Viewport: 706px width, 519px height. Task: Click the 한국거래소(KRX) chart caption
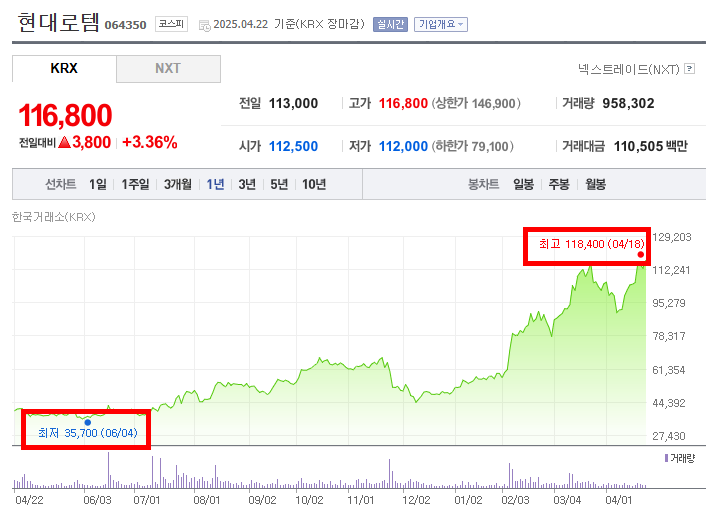point(54,217)
